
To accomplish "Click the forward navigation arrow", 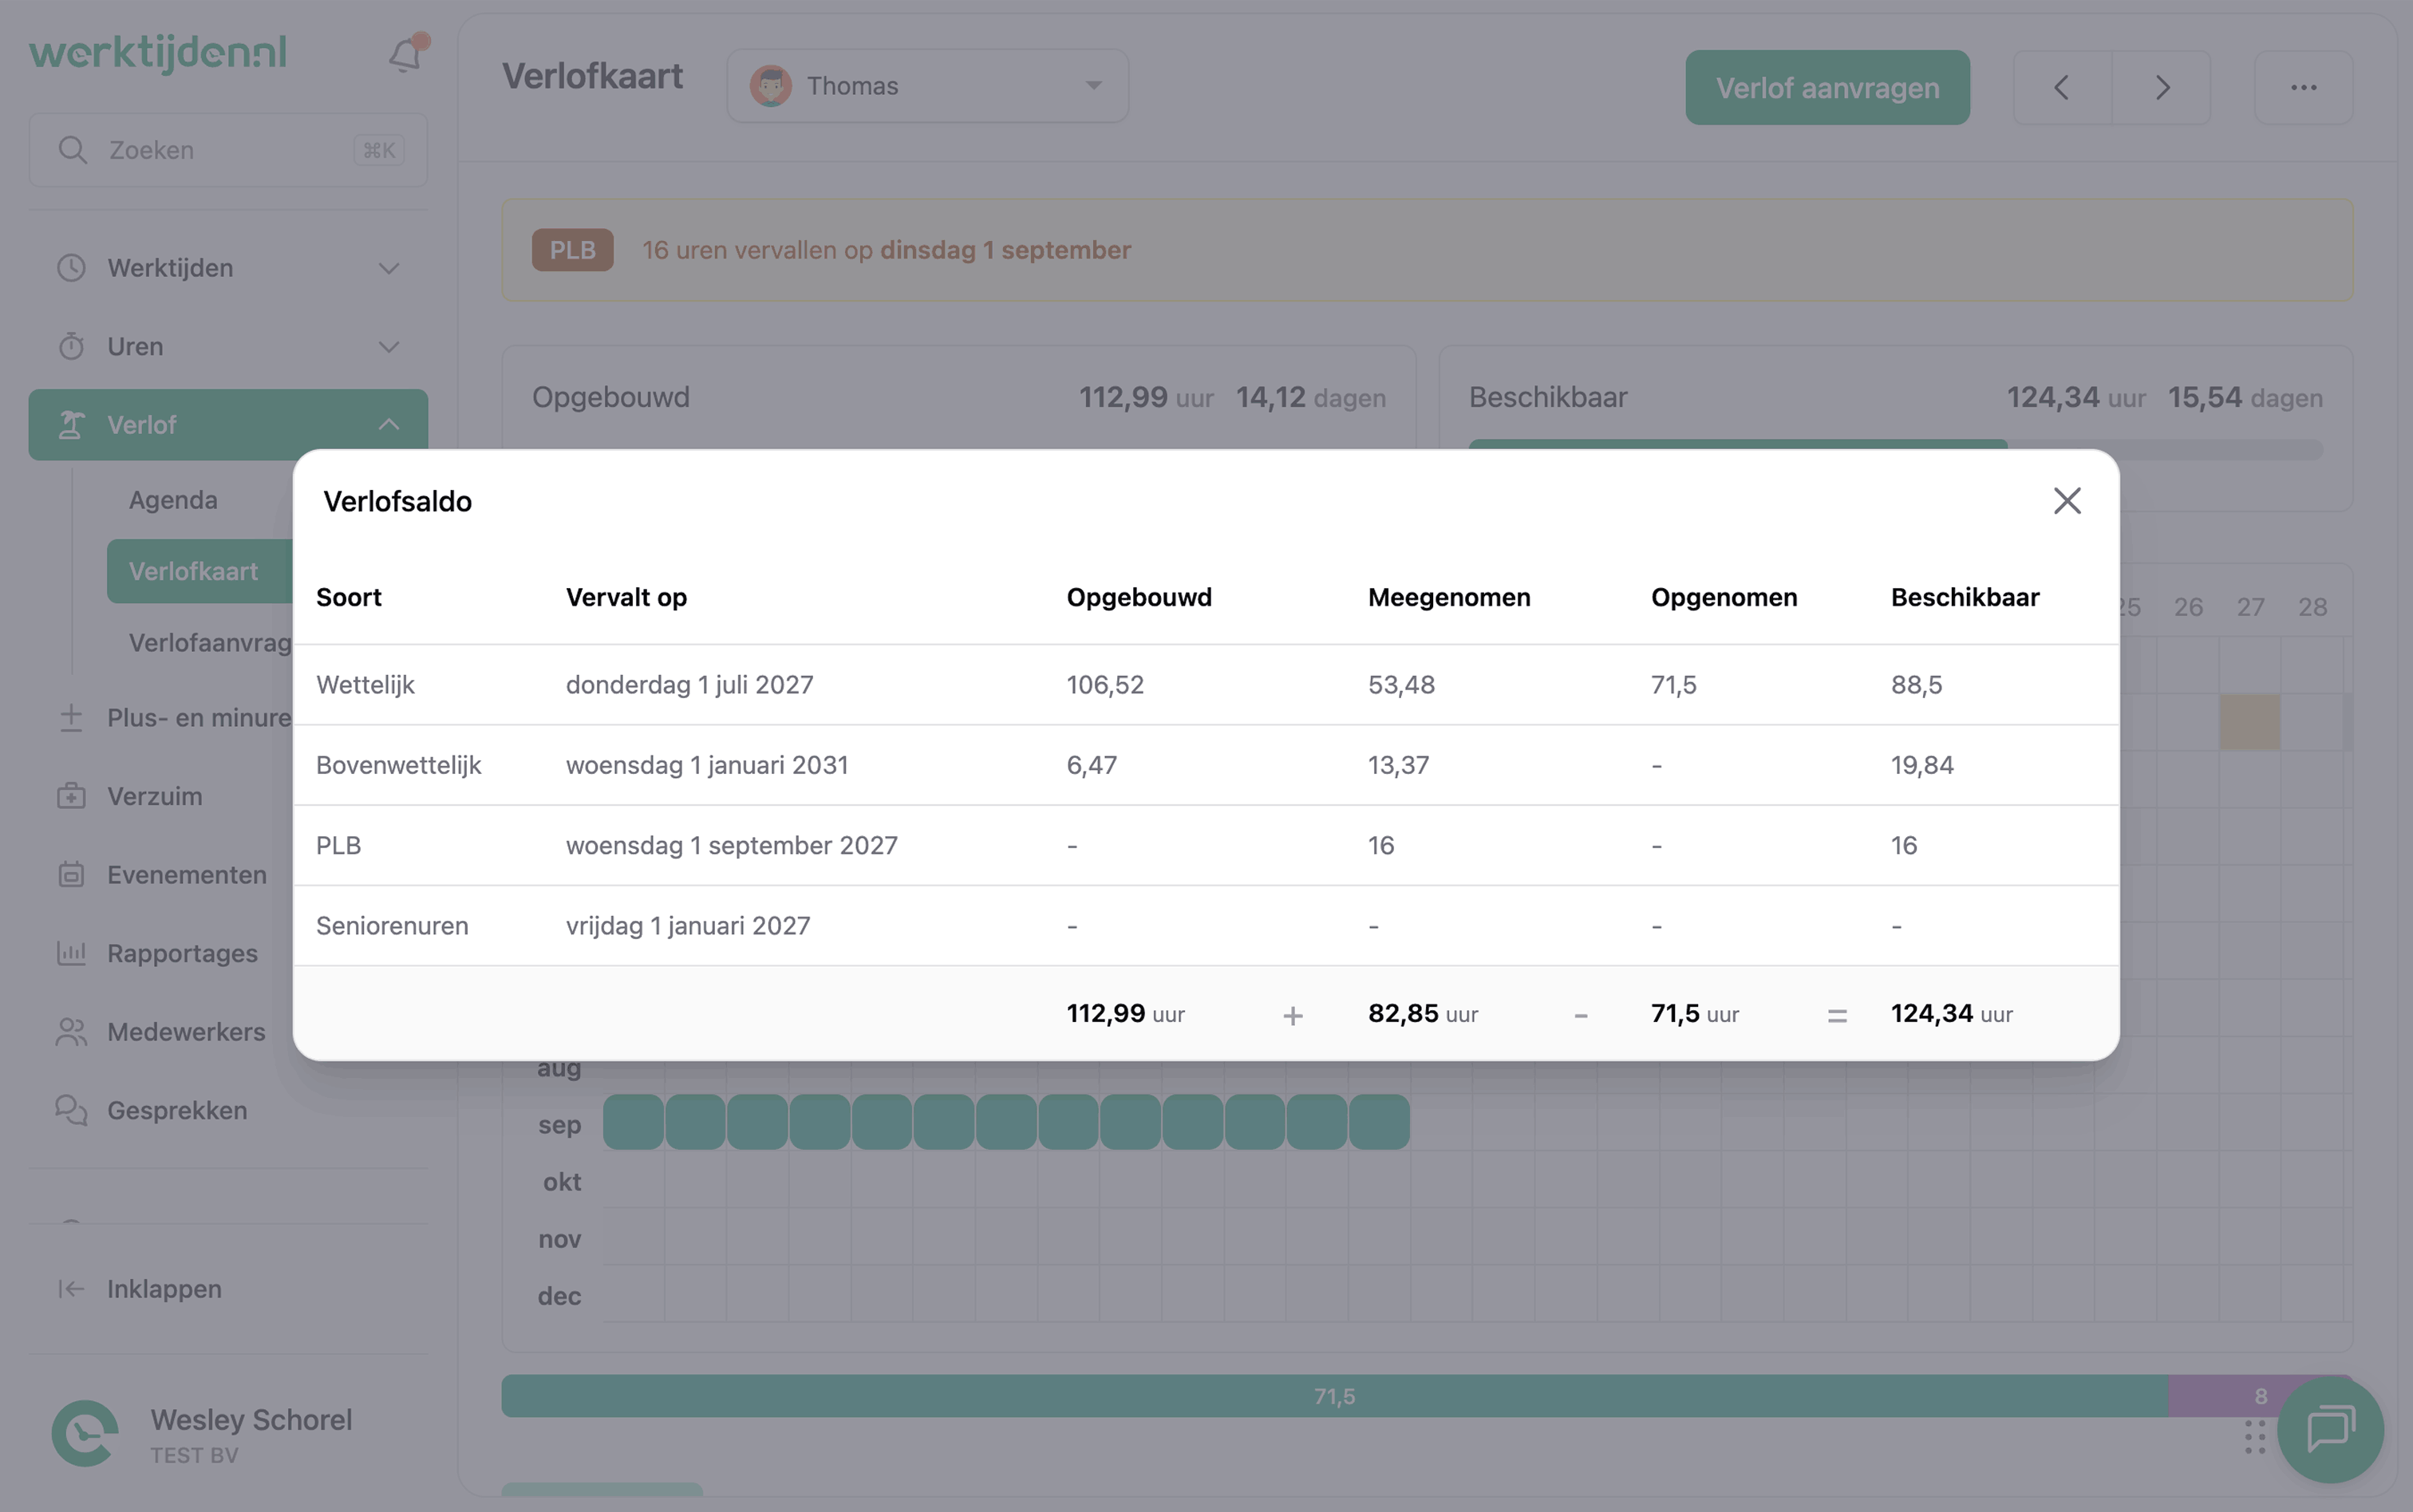I will coord(2163,87).
